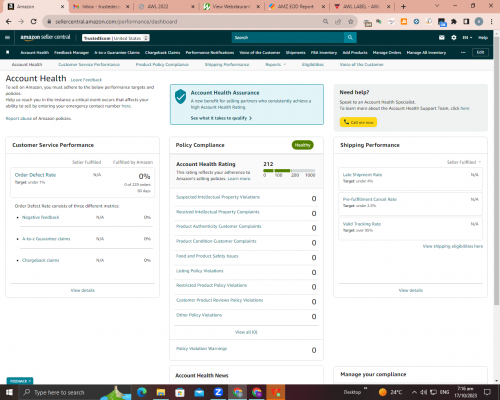
Task: Open Restricted Product Policy Violations link
Action: tap(211, 285)
